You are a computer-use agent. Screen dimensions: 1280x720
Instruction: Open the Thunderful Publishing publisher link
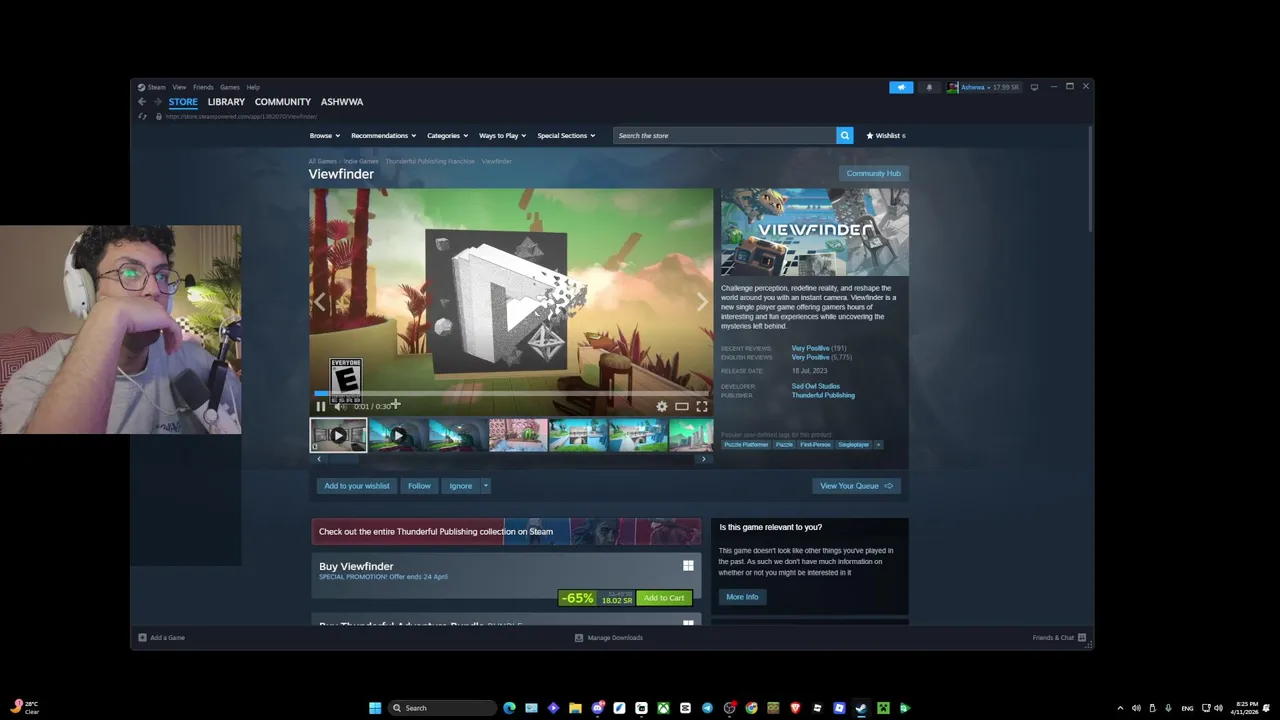pos(823,395)
